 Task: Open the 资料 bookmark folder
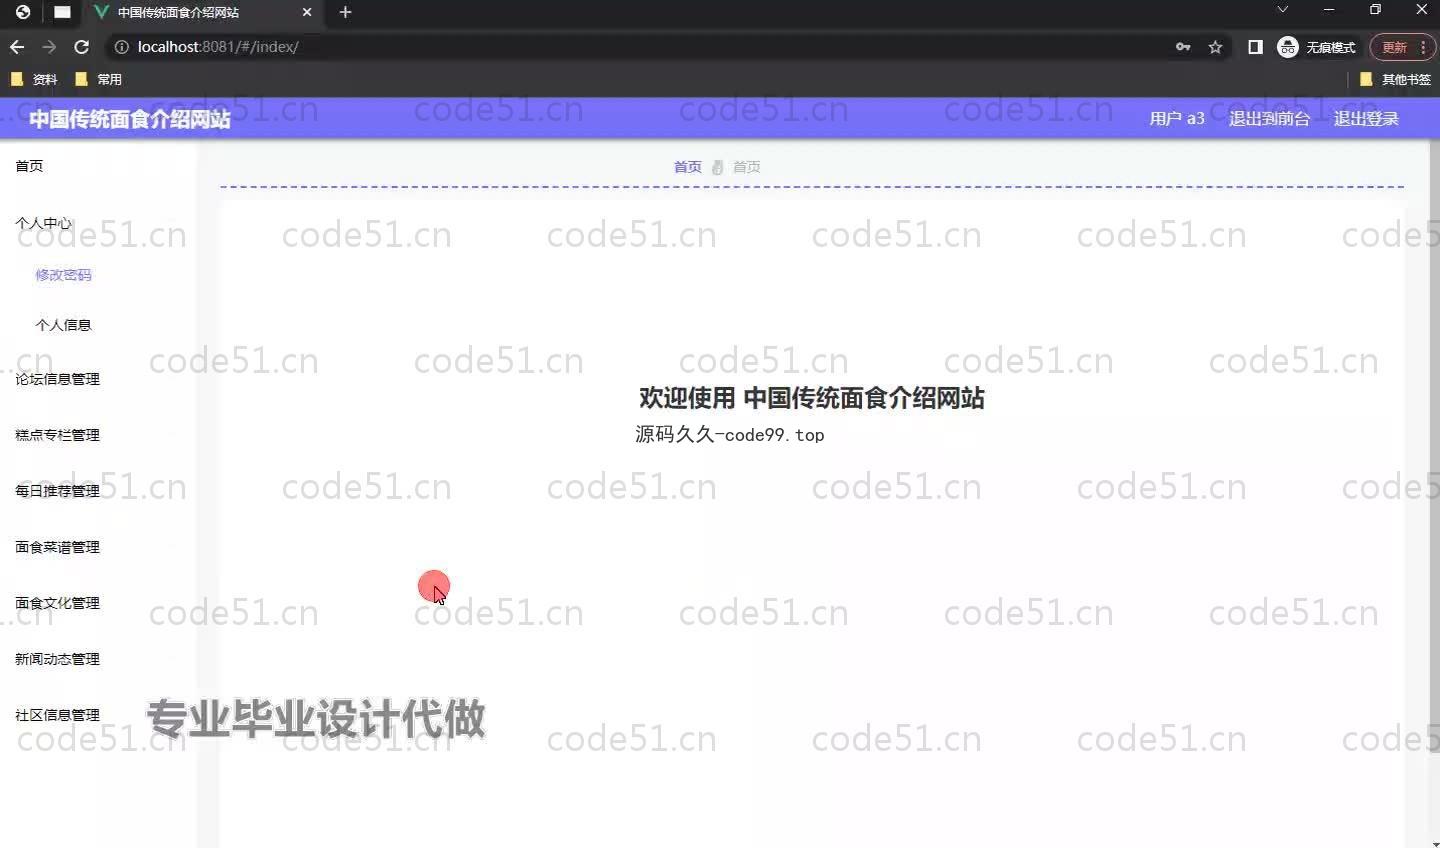point(34,79)
